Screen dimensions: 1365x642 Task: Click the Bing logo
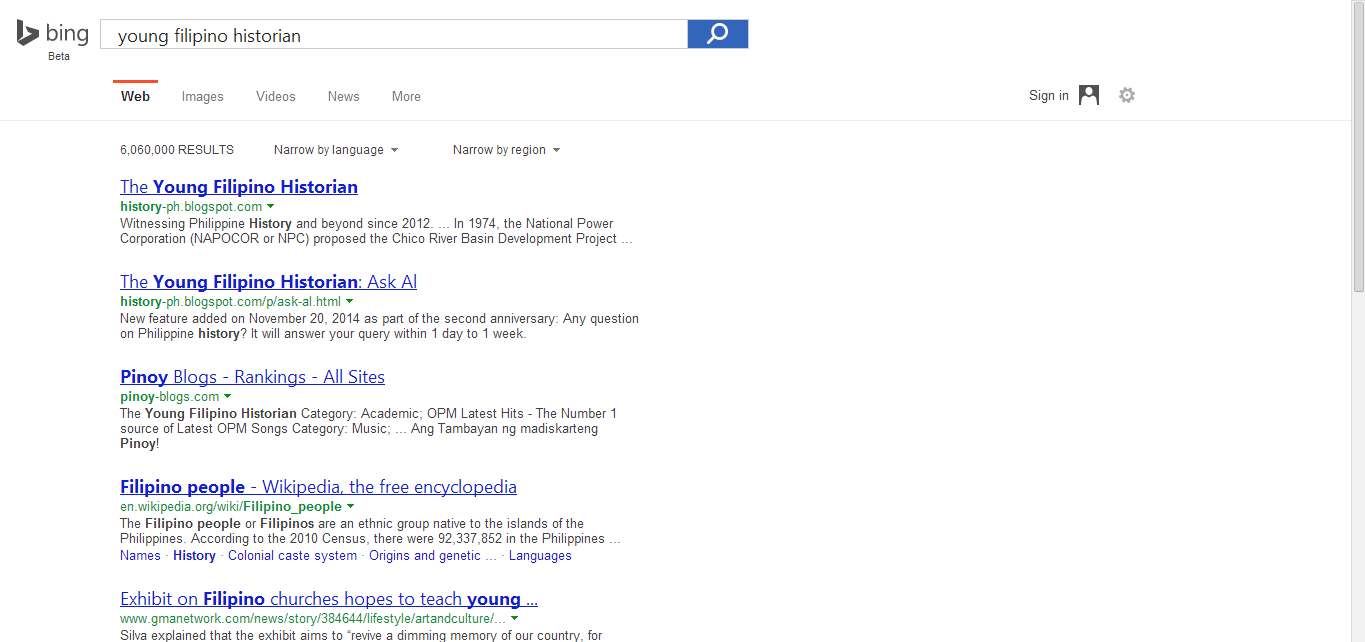pyautogui.click(x=52, y=33)
